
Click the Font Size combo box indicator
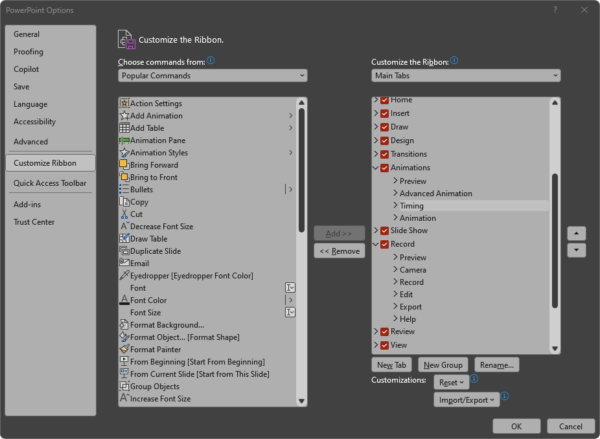290,312
